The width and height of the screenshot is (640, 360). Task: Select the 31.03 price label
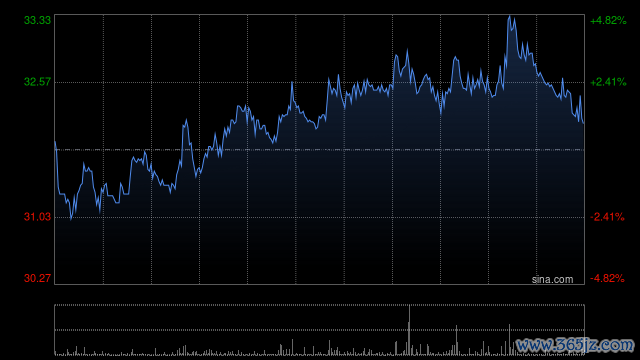pyautogui.click(x=37, y=217)
